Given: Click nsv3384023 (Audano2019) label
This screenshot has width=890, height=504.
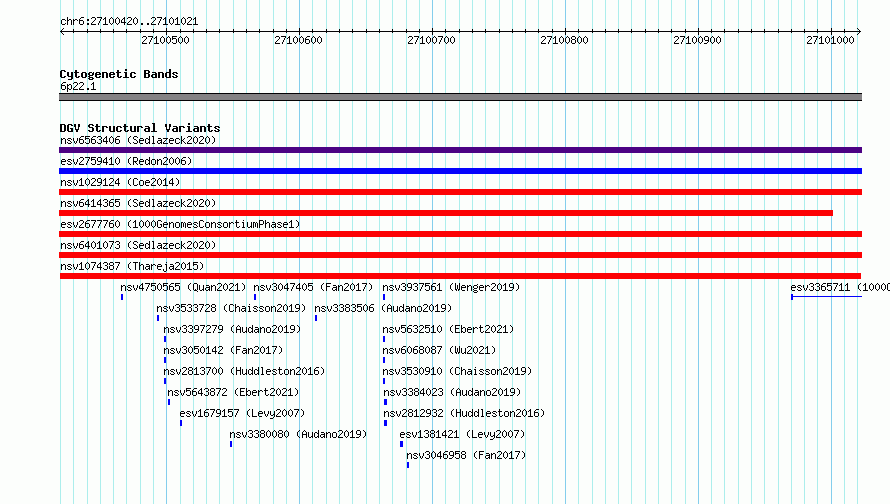Looking at the screenshot, I should tap(452, 392).
